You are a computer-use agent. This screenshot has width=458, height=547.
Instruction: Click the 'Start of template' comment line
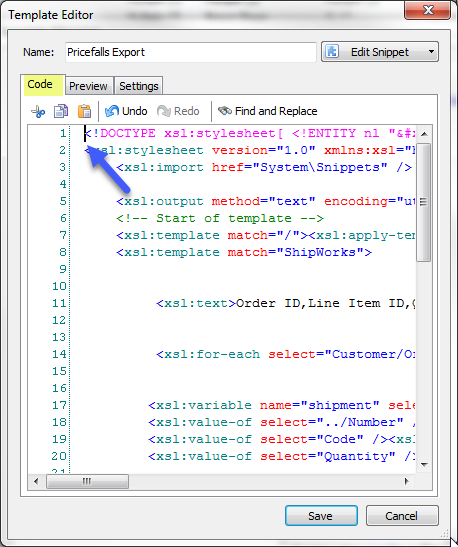coord(220,218)
